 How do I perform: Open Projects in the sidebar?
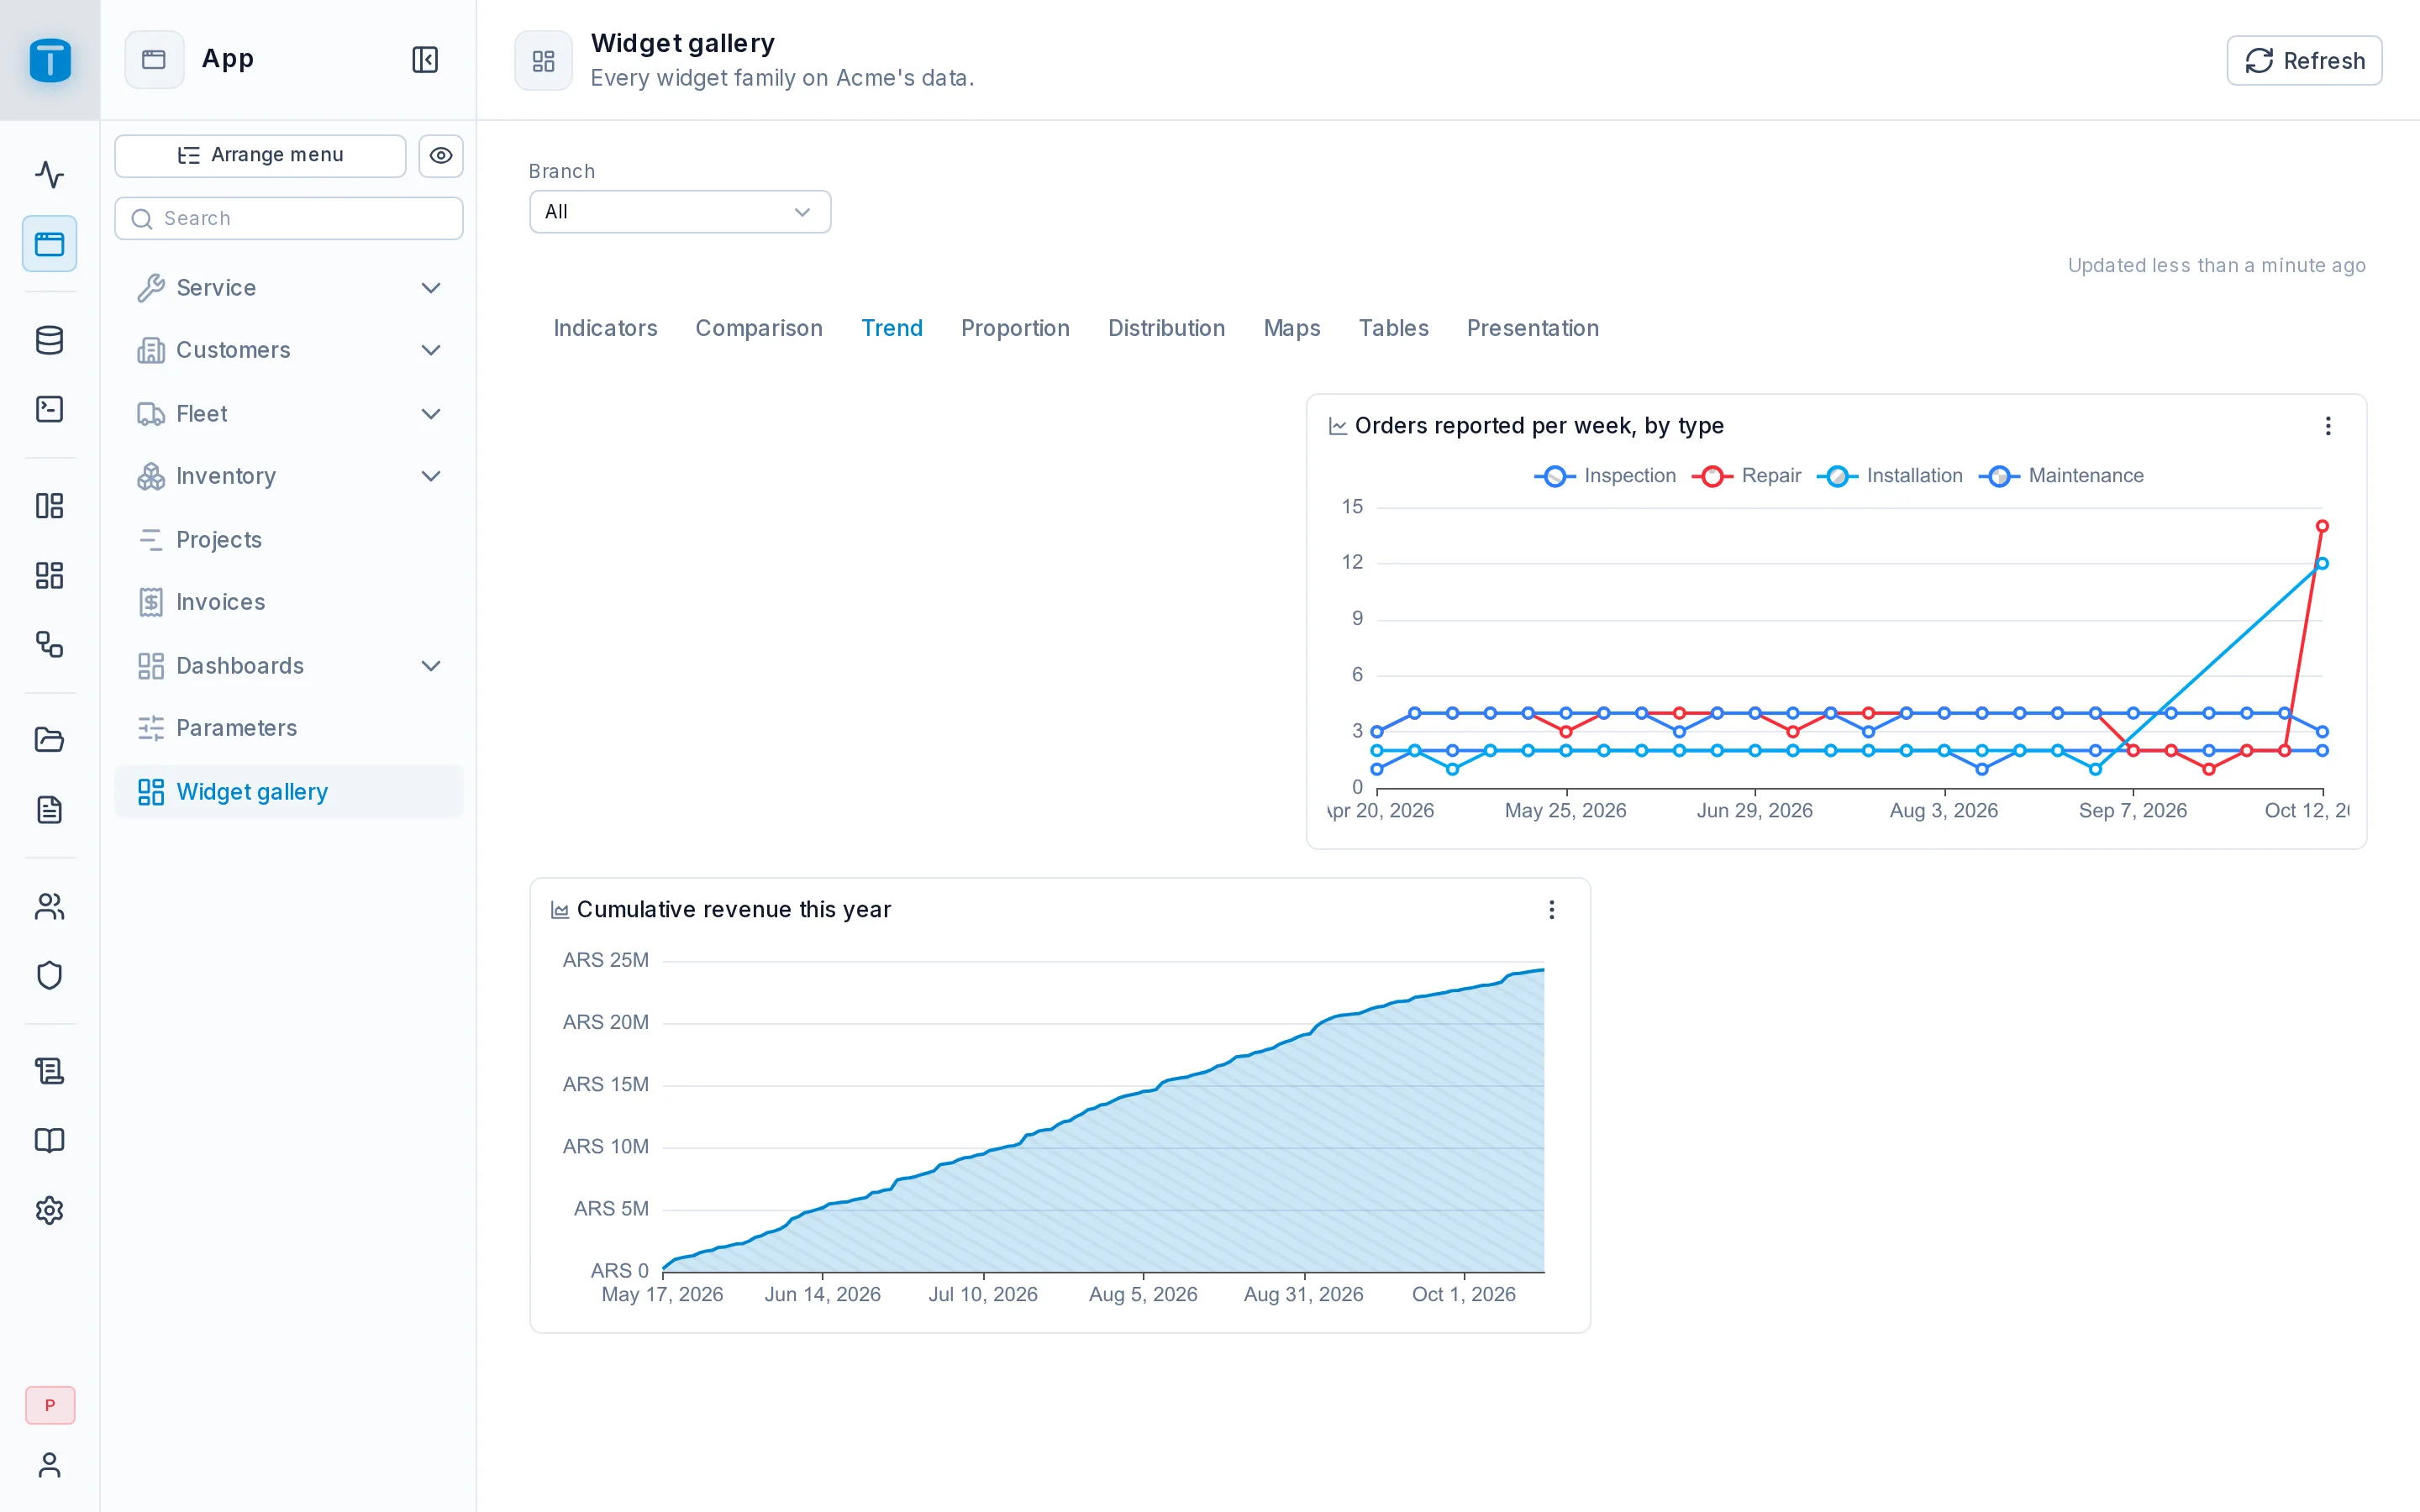[289, 540]
